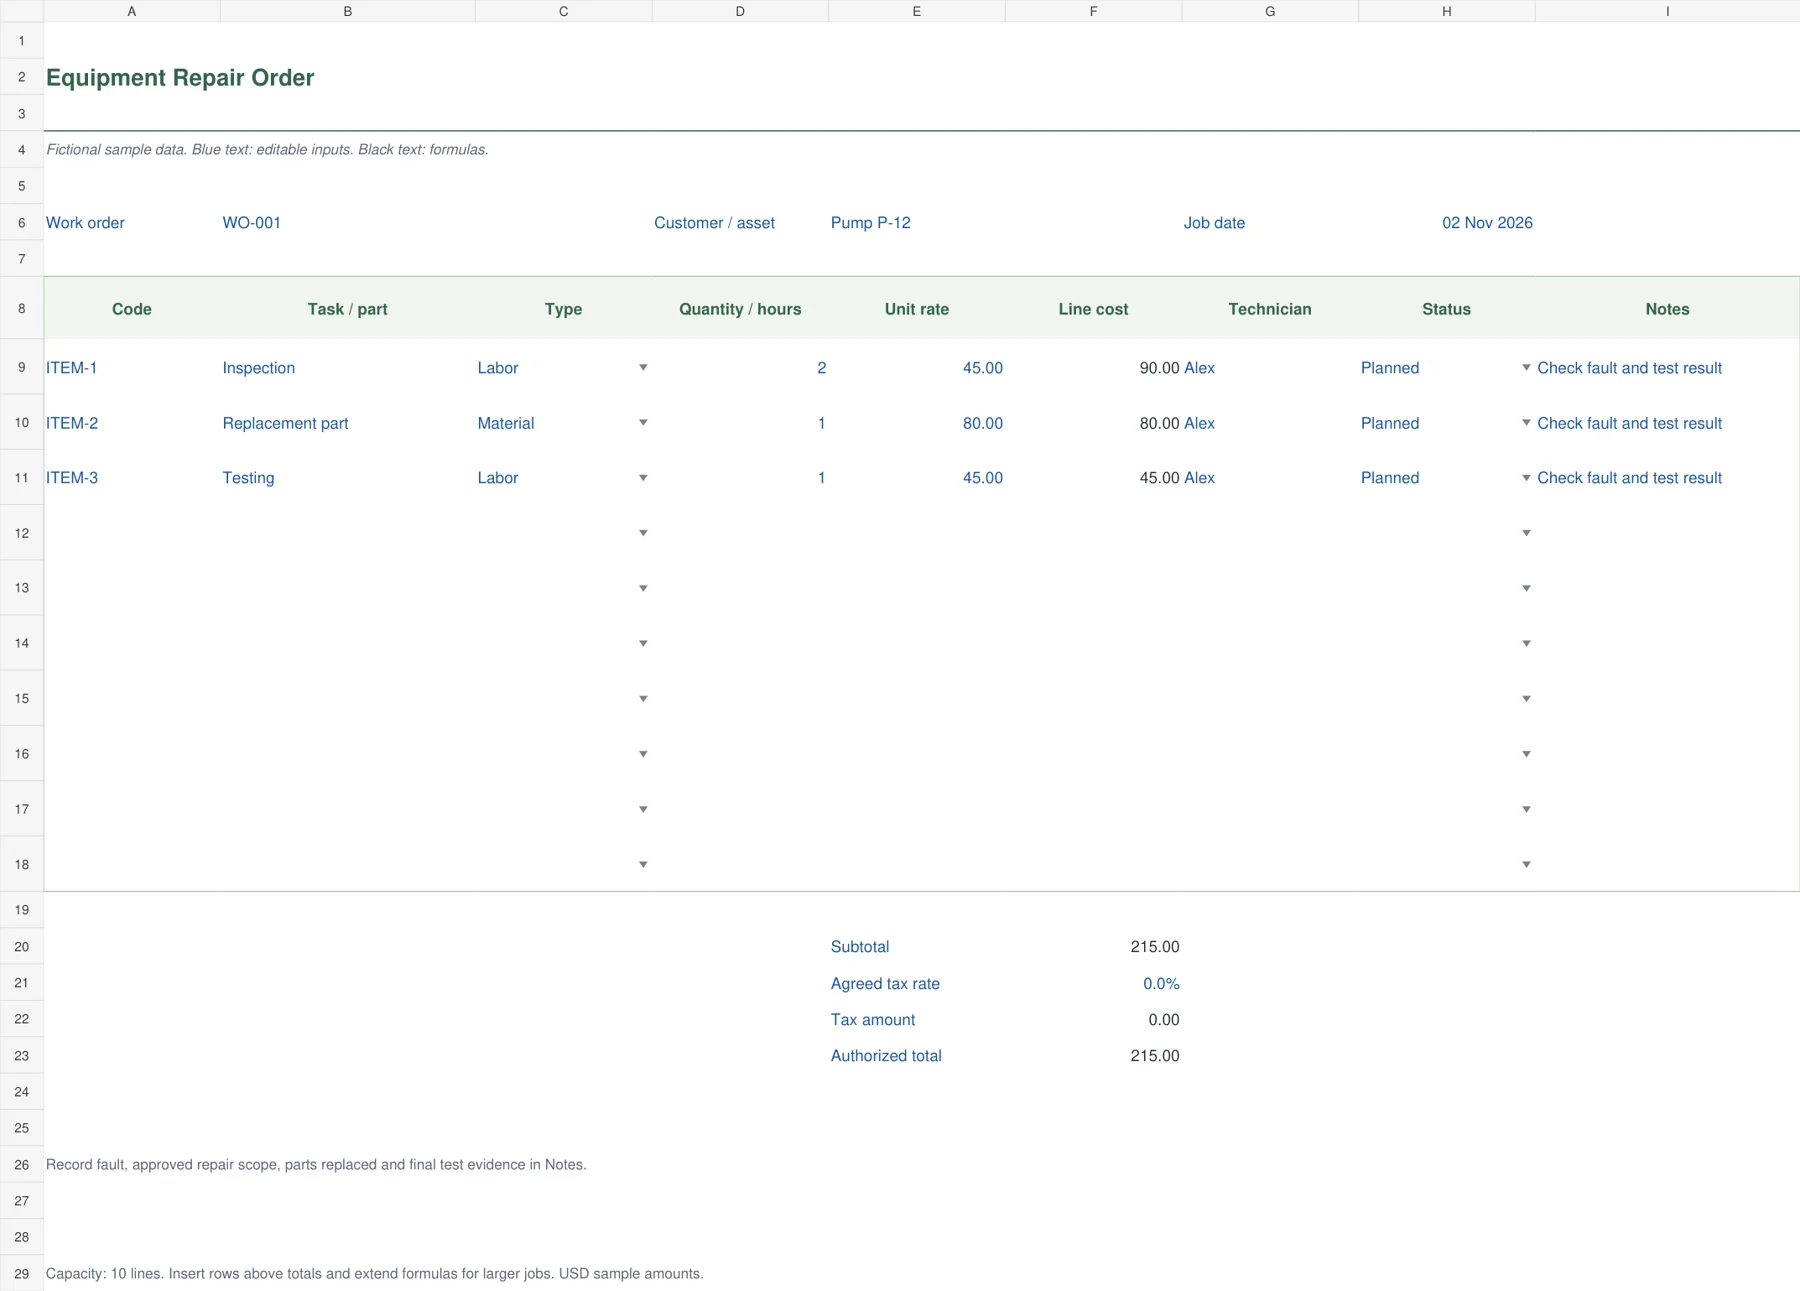Select the Customer / asset label
1800x1291 pixels.
[714, 223]
